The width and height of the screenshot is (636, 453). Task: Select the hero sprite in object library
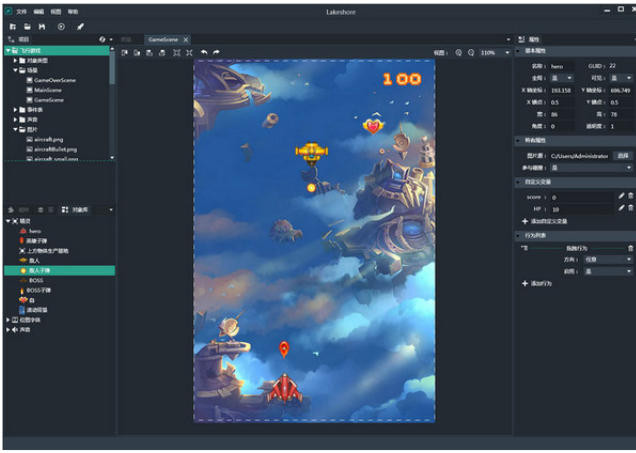(35, 231)
